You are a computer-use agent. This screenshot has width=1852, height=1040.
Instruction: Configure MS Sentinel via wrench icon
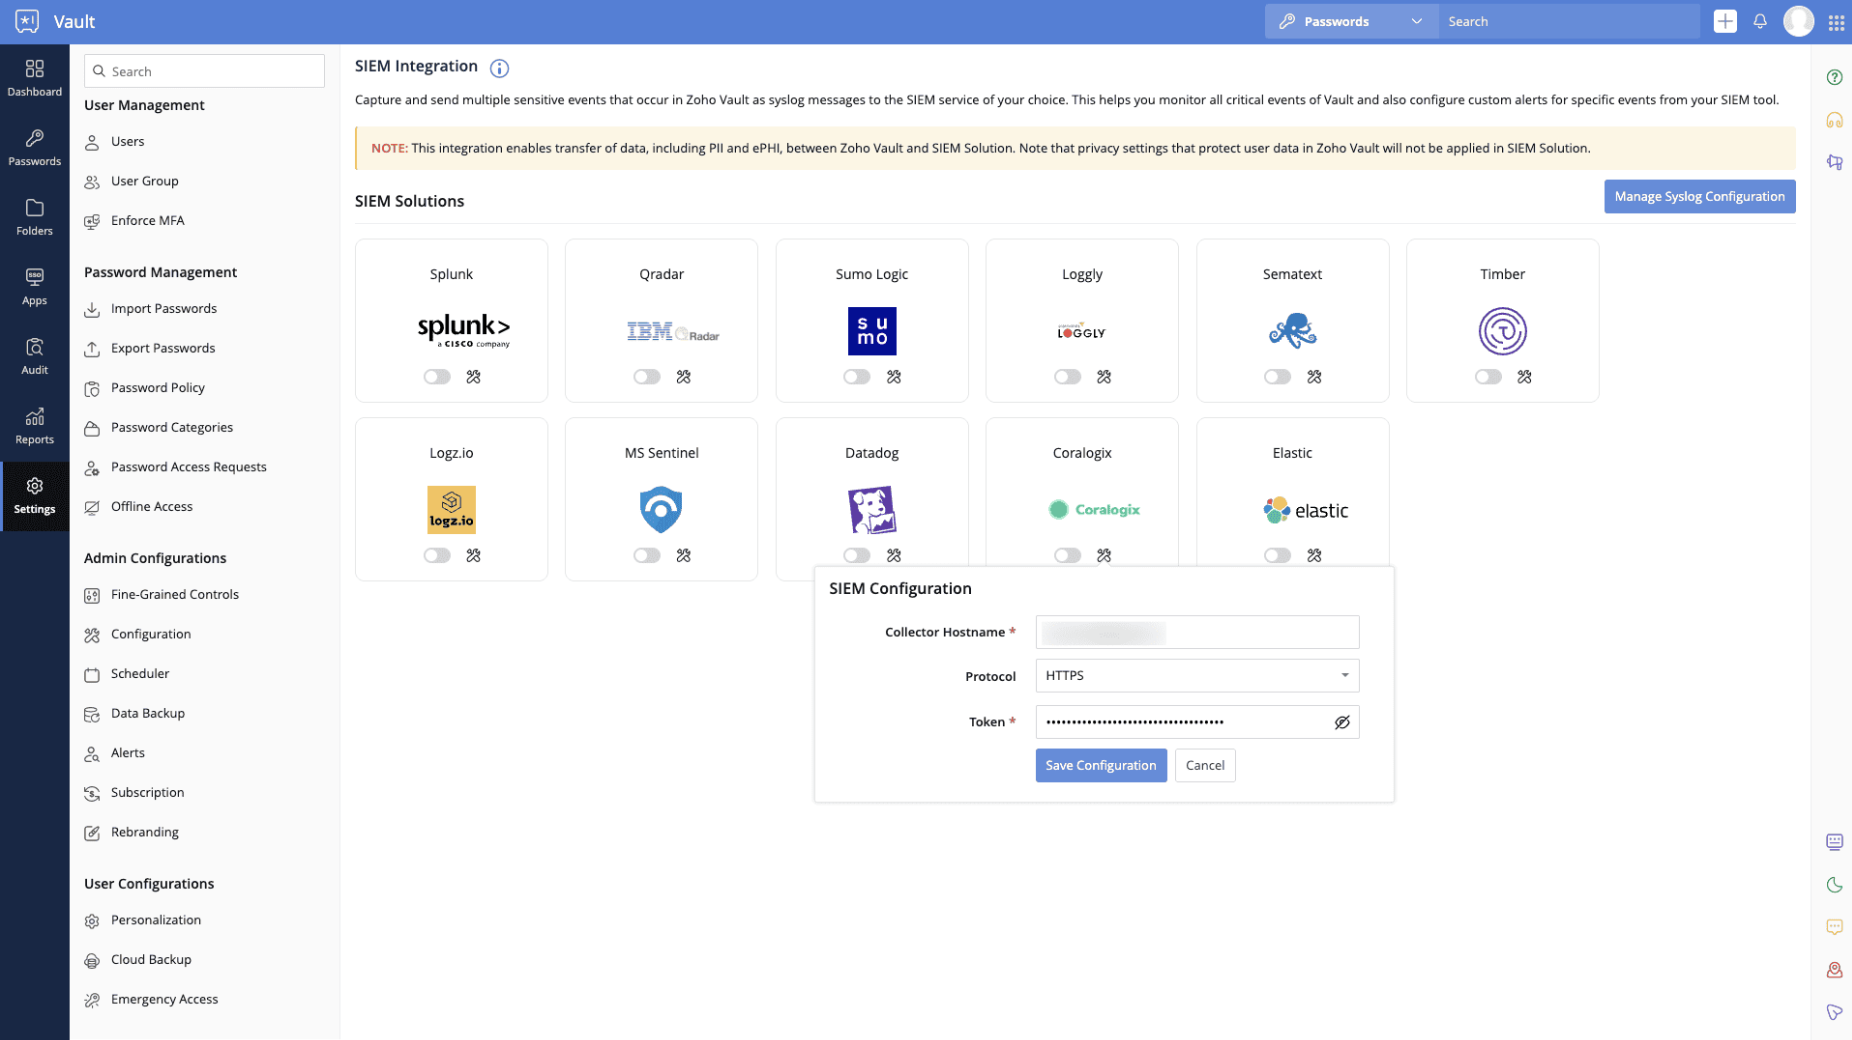[683, 555]
